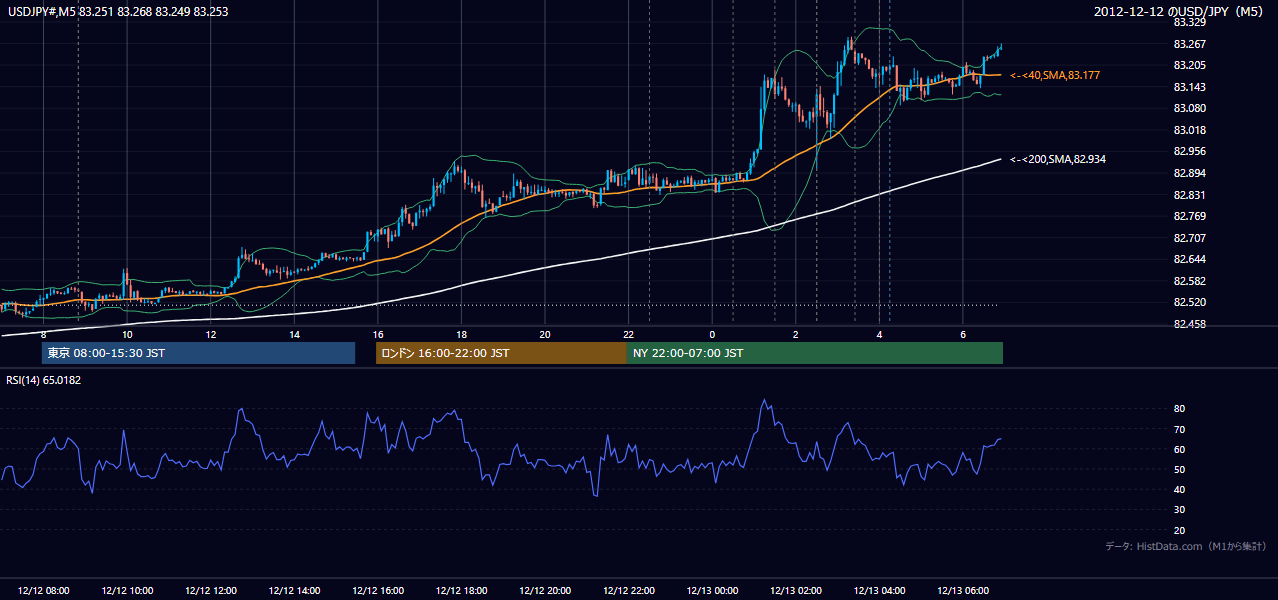
Task: Select the 12/12 14:00 bottom time label
Action: point(294,591)
